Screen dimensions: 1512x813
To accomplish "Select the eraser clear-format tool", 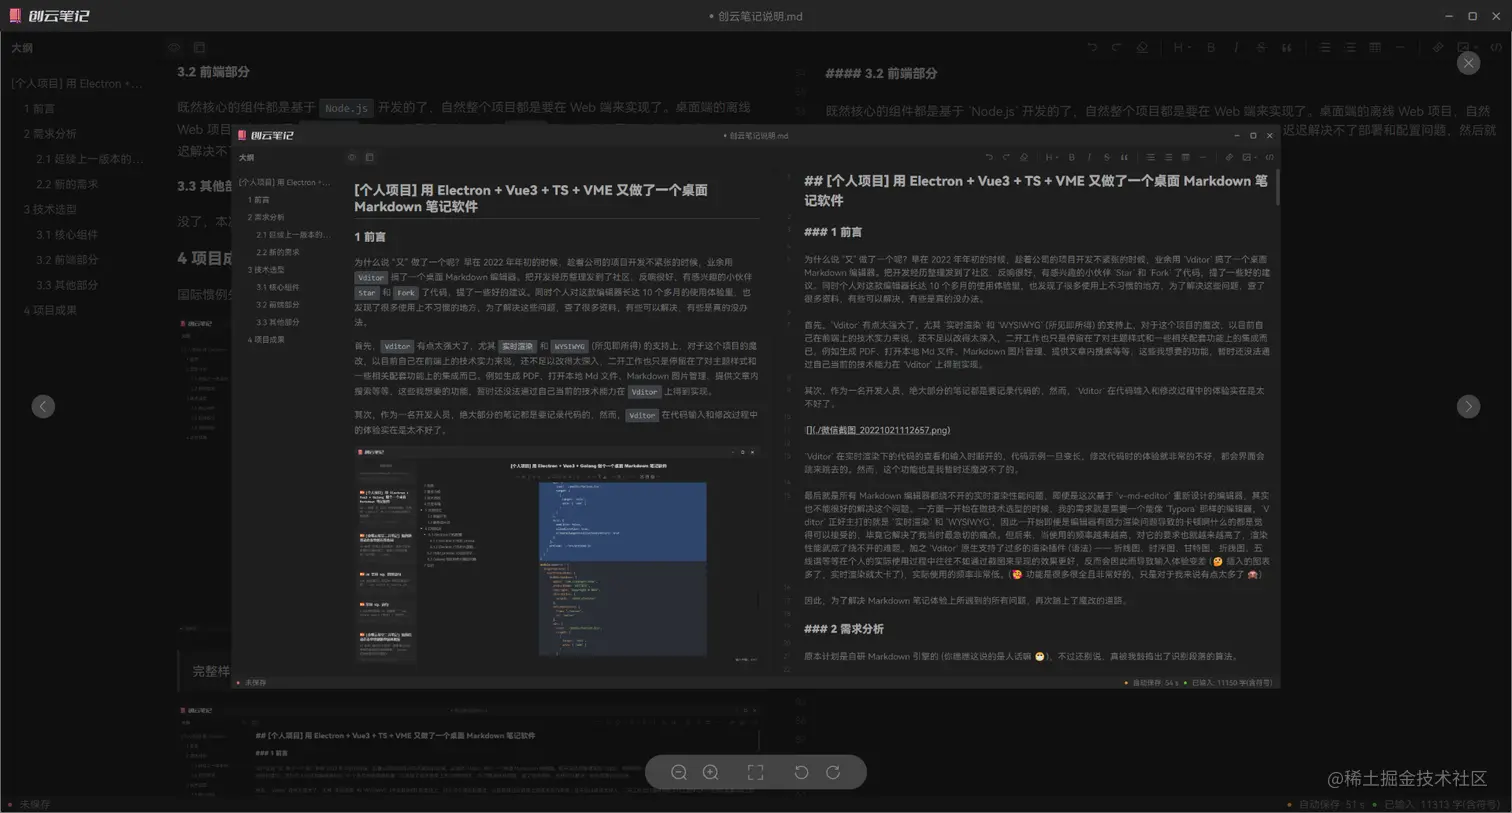I will click(1142, 47).
